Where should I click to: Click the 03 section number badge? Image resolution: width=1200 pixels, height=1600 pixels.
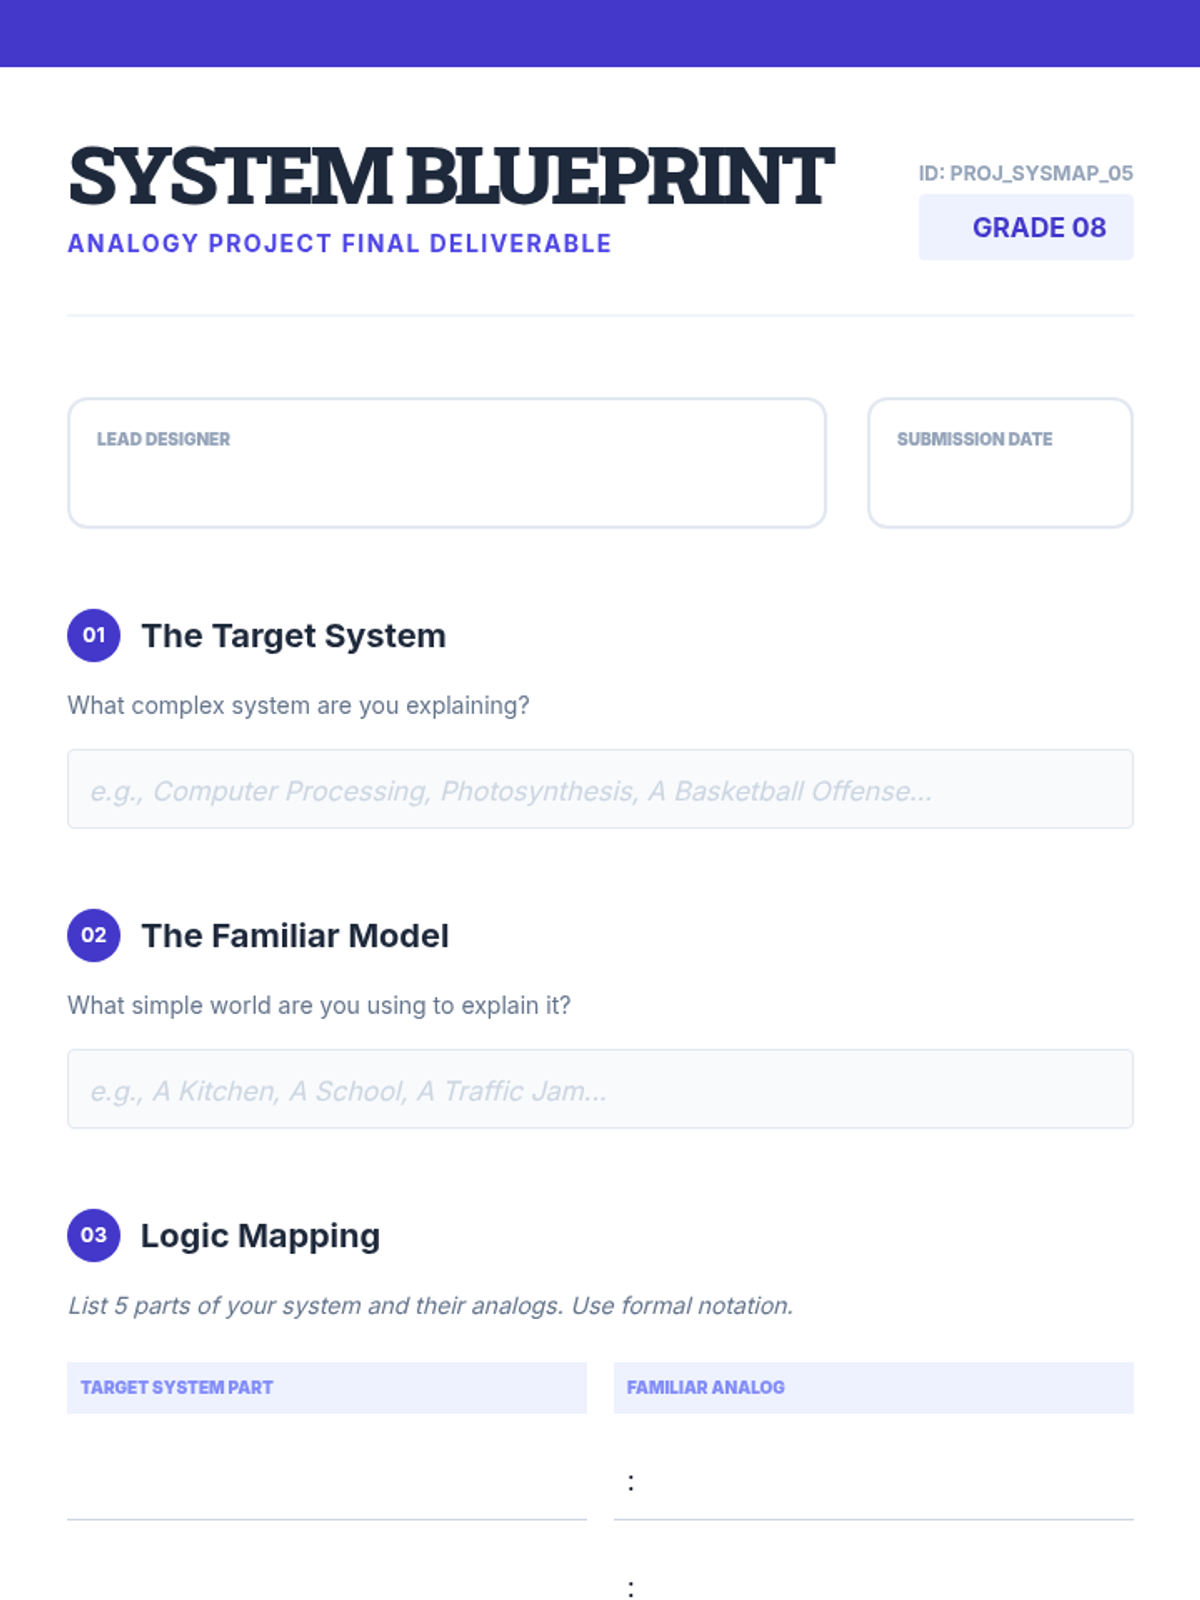point(94,1235)
